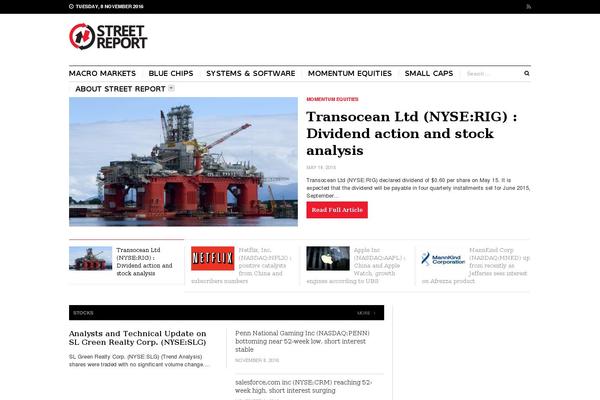Screen dimensions: 600x400
Task: Open the About Street Report menu
Action: pos(120,89)
